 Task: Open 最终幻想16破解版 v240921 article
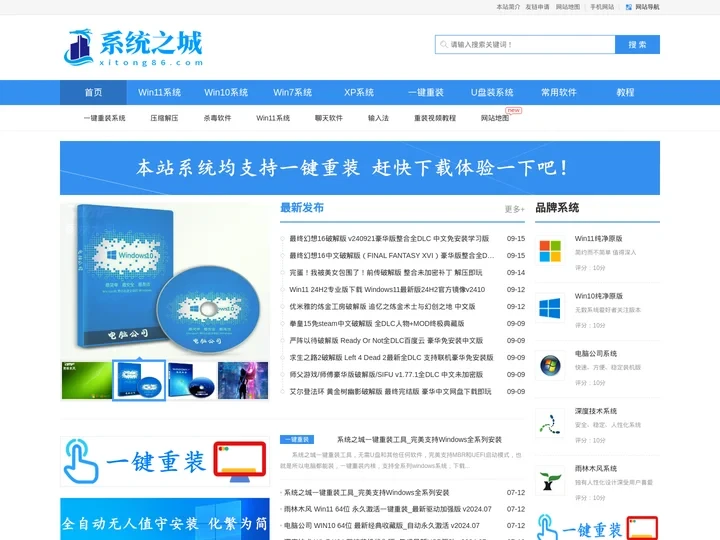tap(389, 239)
